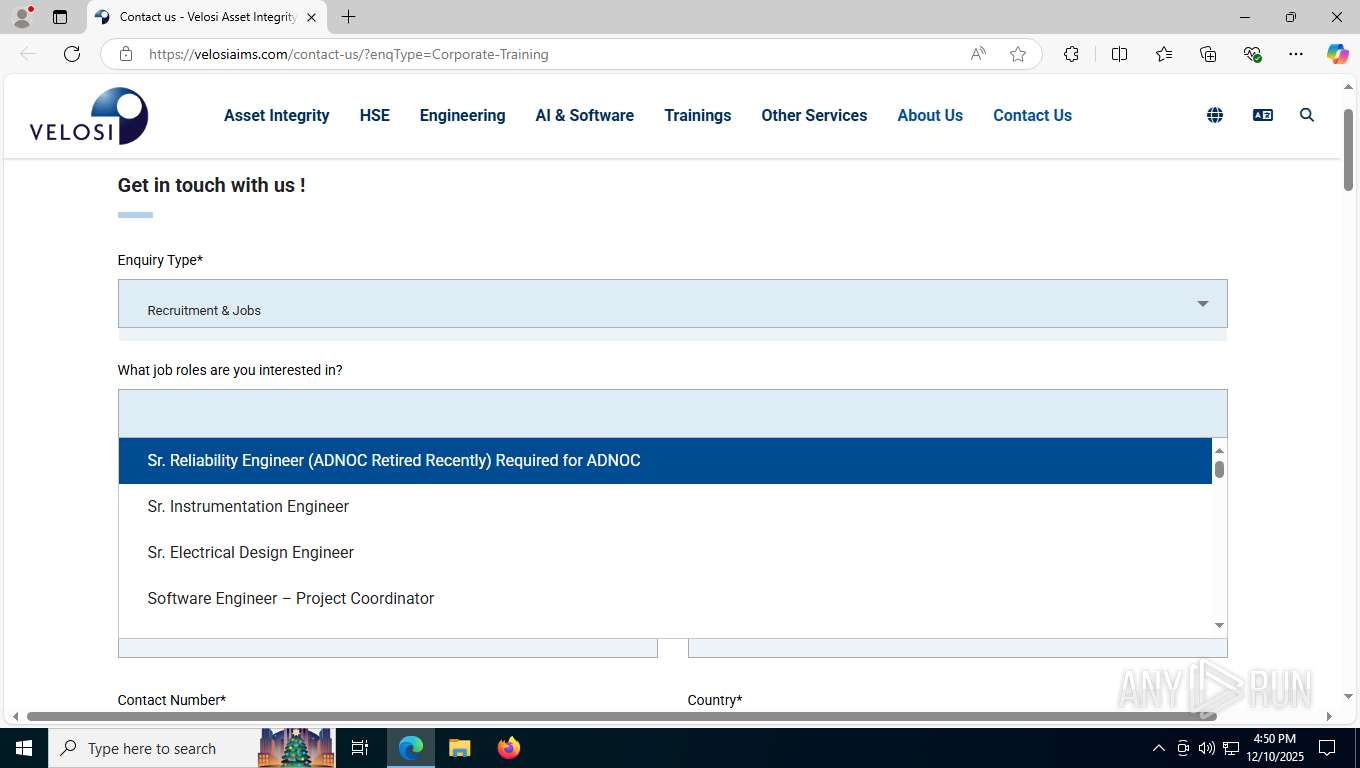Click the language translate icon
Viewport: 1360px width, 768px height.
point(1263,115)
